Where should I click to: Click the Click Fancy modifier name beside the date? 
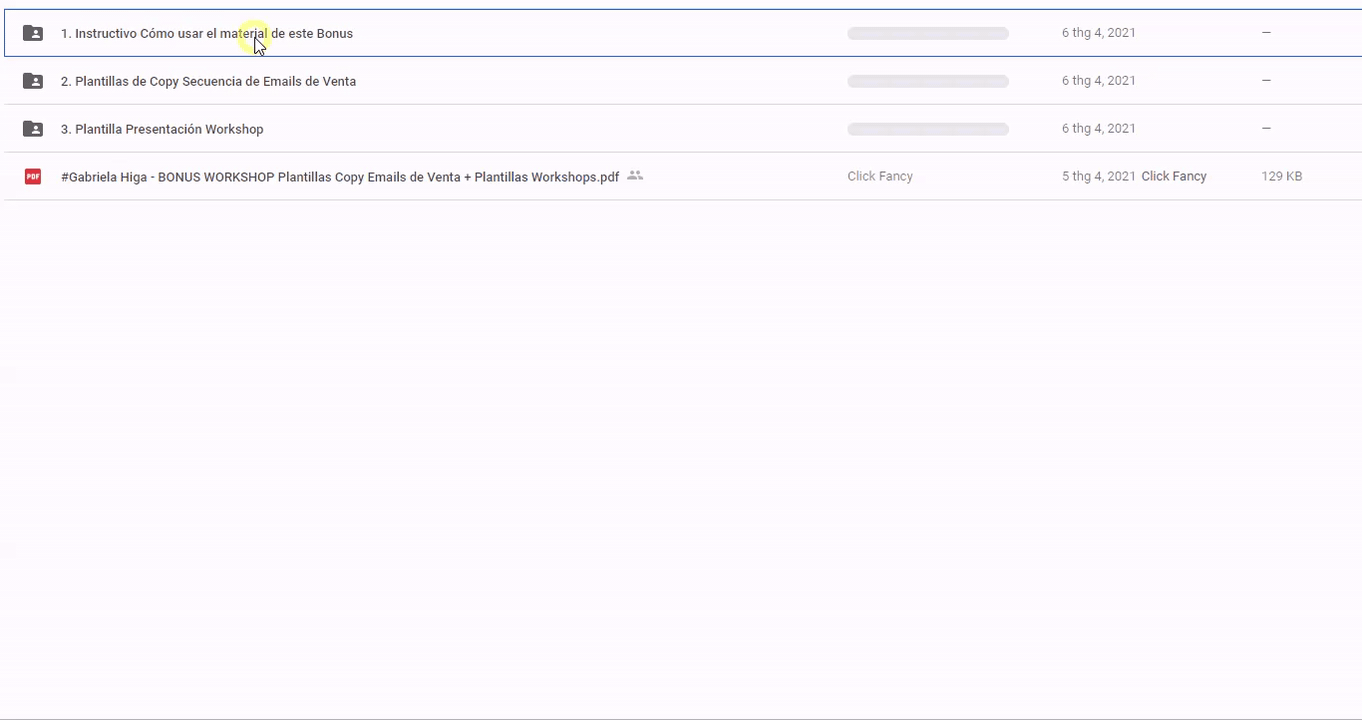click(x=1174, y=176)
